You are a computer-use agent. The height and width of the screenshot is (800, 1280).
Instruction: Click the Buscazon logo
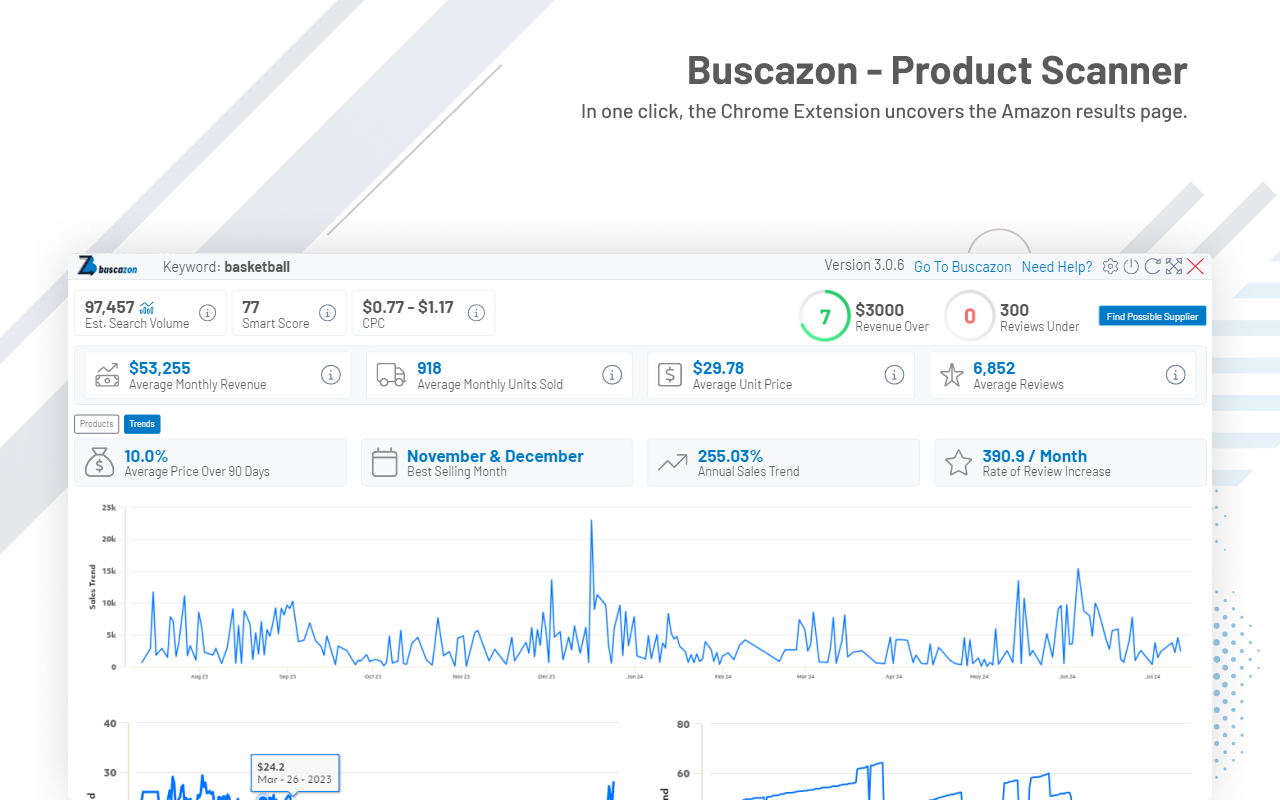pyautogui.click(x=108, y=266)
